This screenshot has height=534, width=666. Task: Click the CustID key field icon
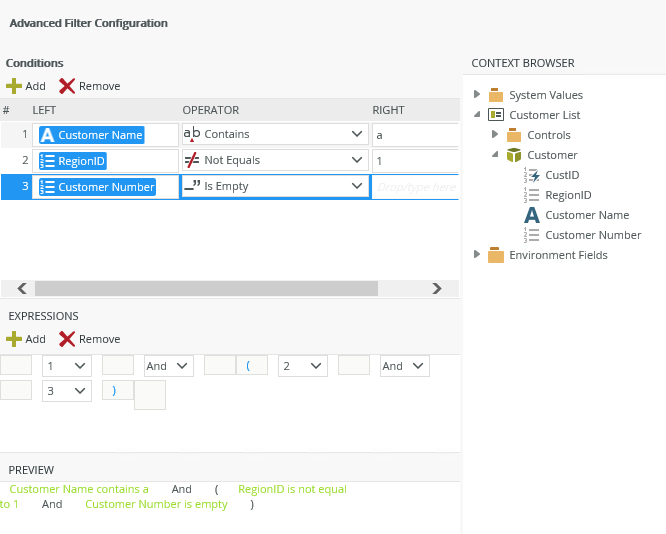(x=532, y=175)
